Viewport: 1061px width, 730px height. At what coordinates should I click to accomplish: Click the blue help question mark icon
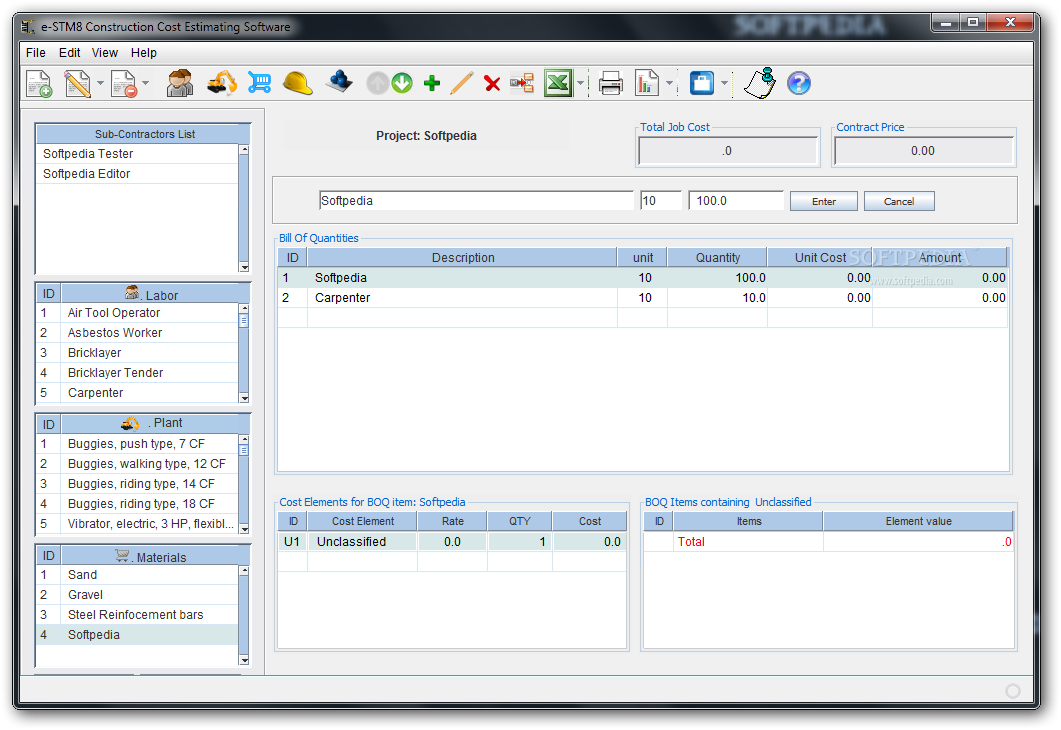(798, 83)
